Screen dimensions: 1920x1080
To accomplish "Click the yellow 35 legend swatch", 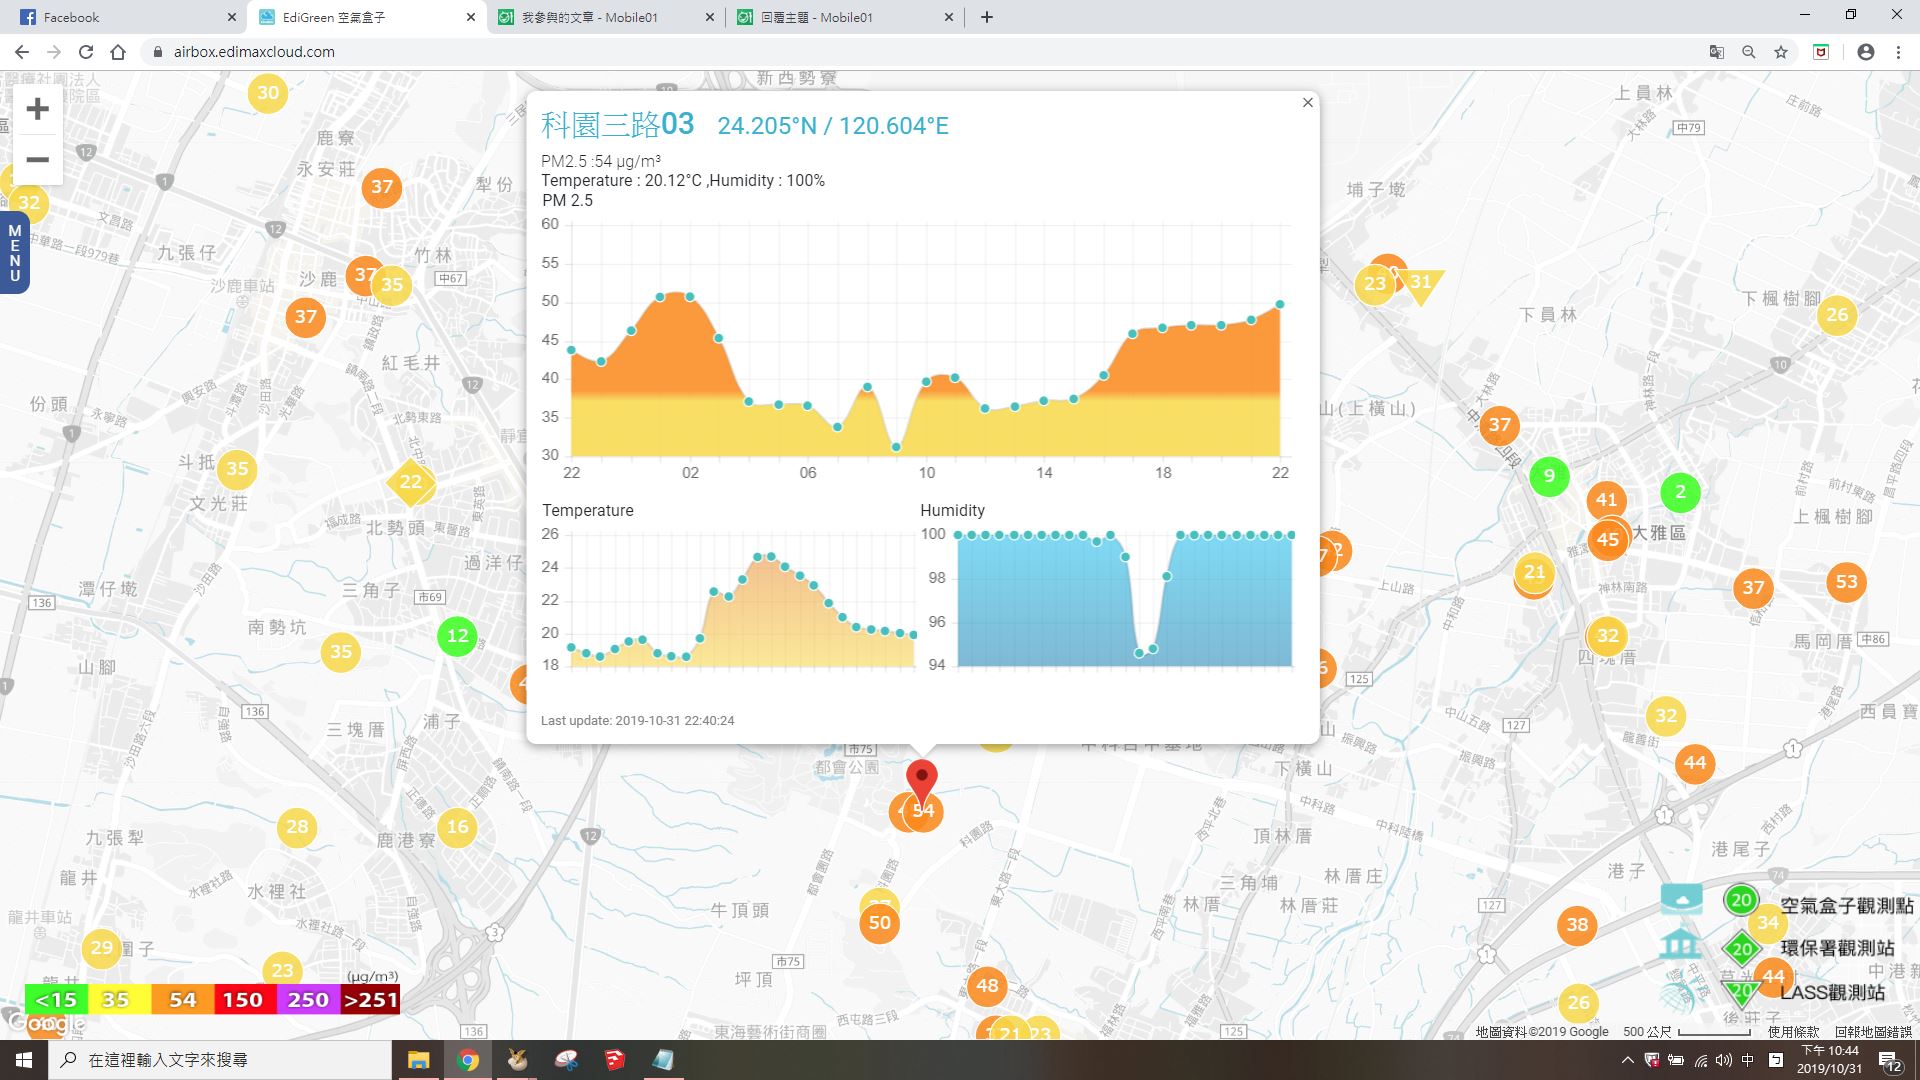I will (x=119, y=1000).
